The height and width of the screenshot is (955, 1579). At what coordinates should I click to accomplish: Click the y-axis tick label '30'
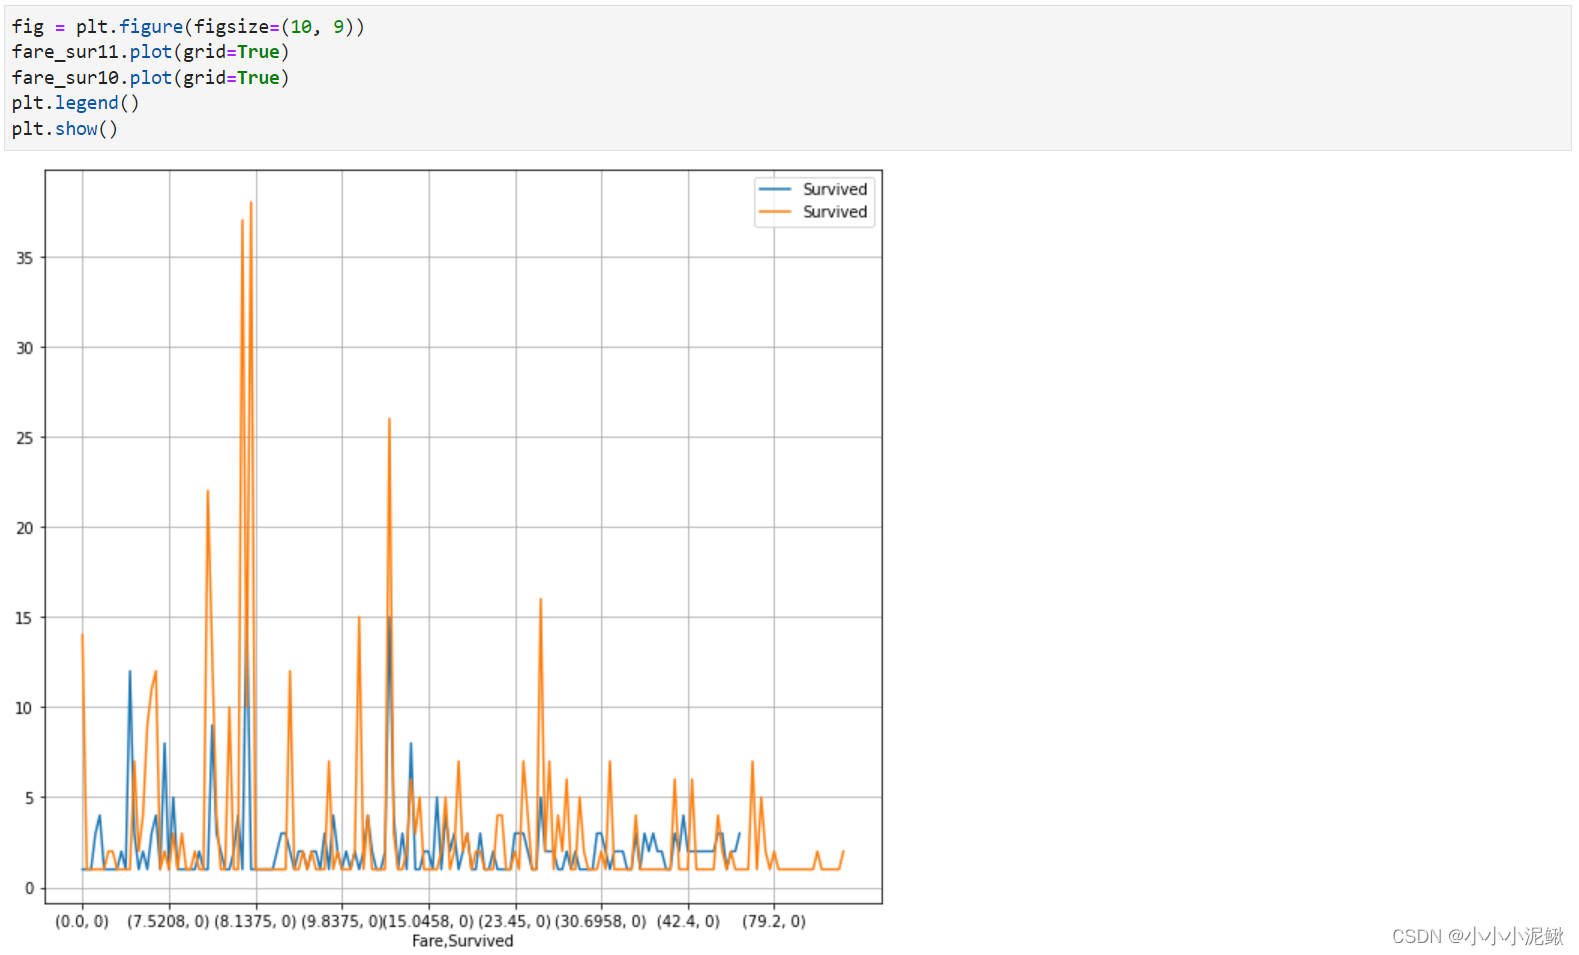(24, 348)
